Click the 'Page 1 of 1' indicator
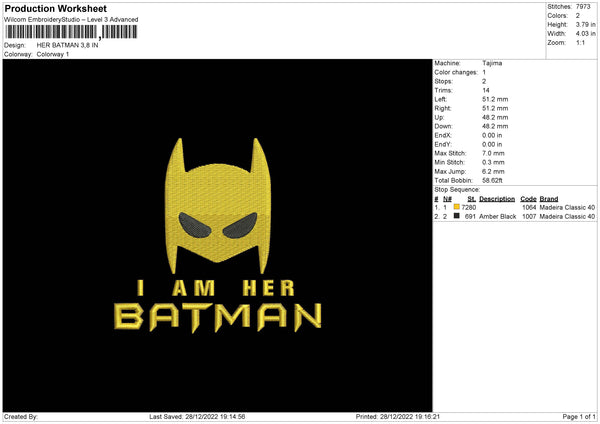The width and height of the screenshot is (600, 424). [x=579, y=417]
